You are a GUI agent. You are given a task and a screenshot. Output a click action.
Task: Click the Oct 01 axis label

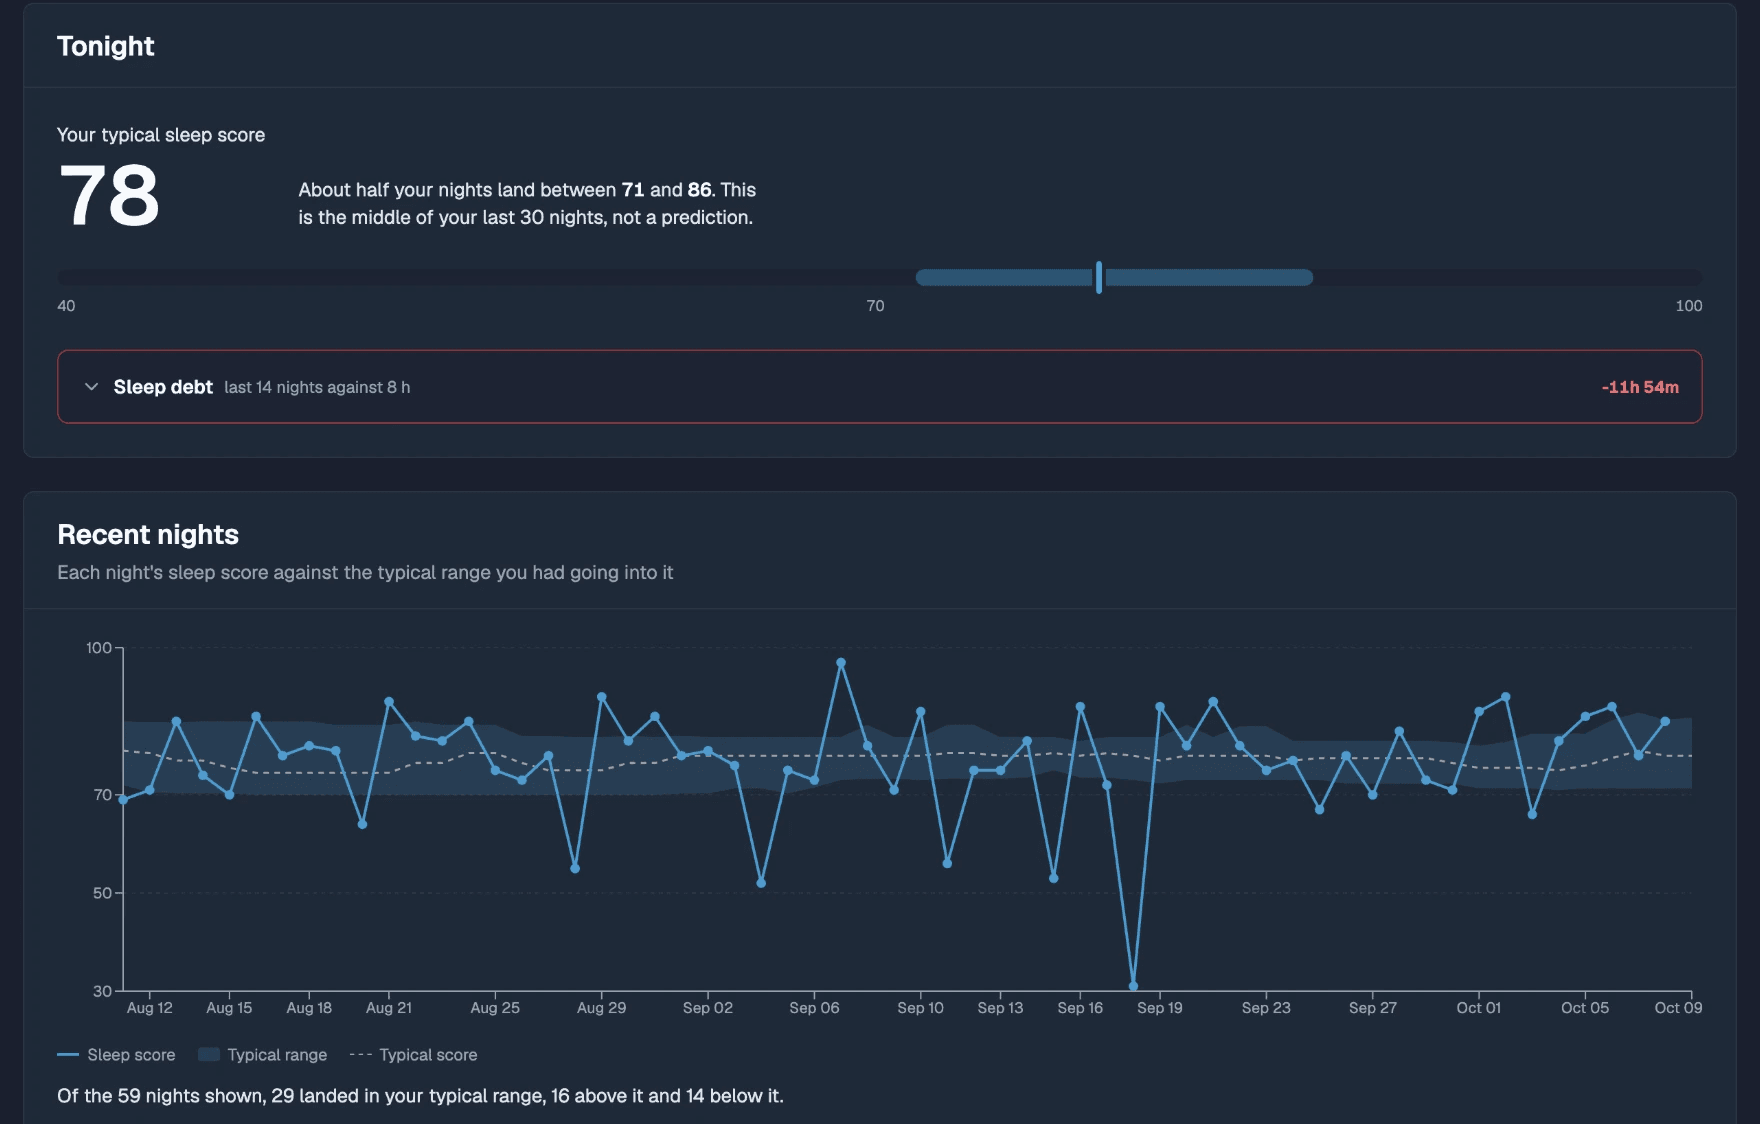pos(1479,1008)
